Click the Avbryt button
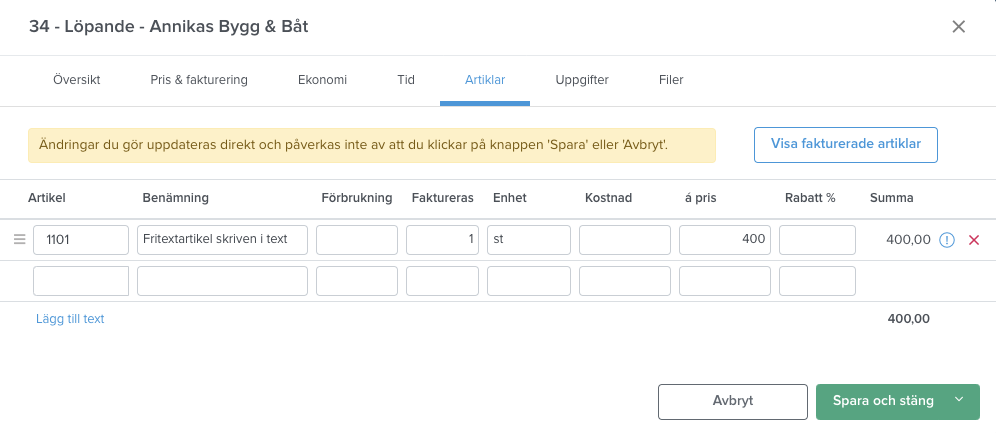This screenshot has width=996, height=433. (x=732, y=401)
